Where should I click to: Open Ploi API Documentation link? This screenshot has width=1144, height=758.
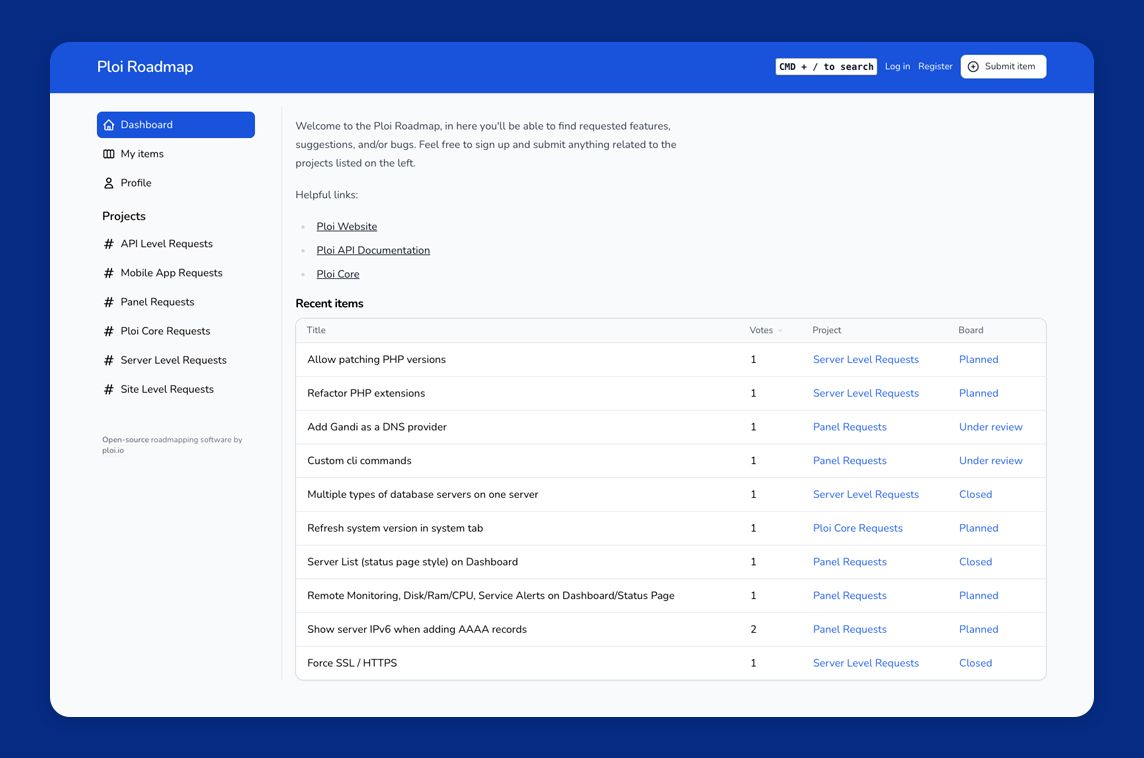373,250
